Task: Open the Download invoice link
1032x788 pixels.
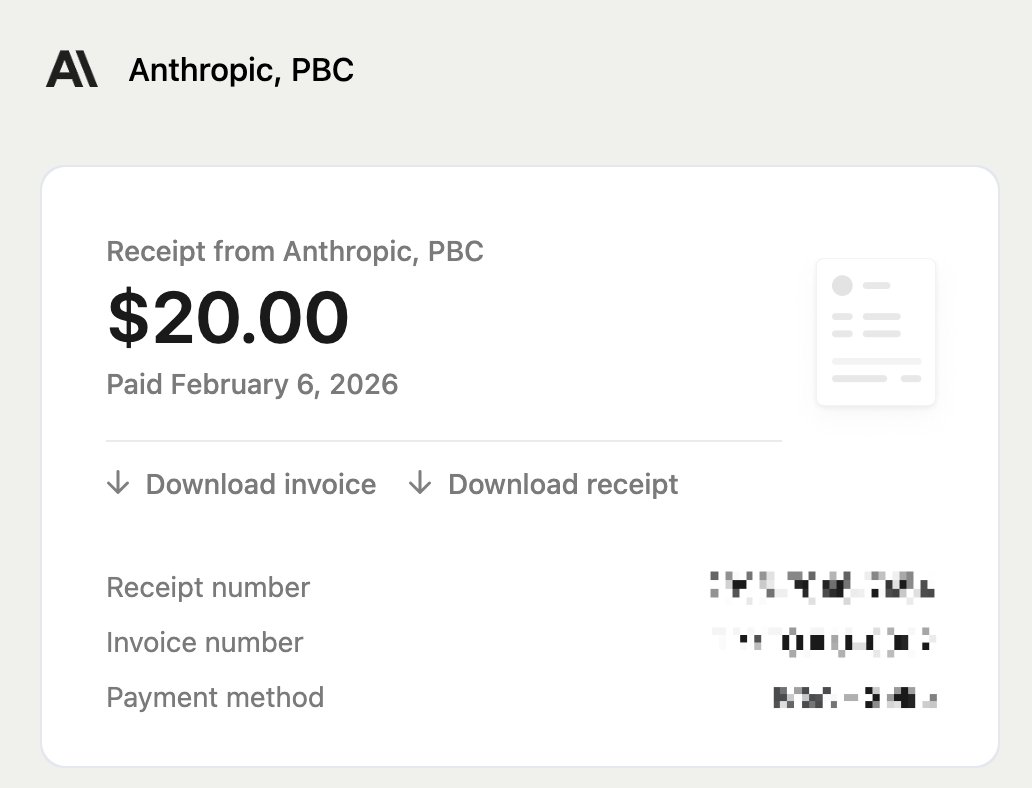Action: pyautogui.click(x=260, y=485)
